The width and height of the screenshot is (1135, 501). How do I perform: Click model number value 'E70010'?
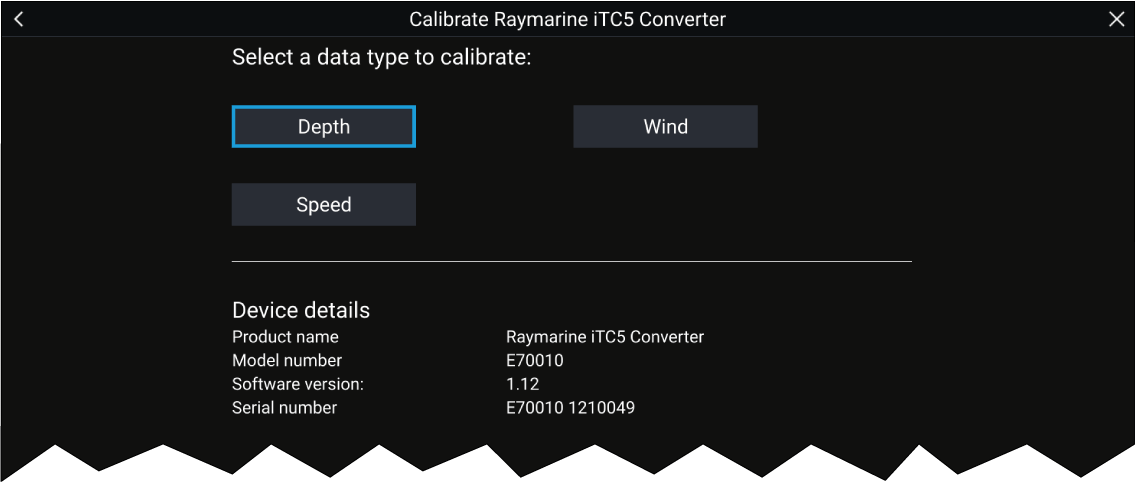pyautogui.click(x=535, y=360)
